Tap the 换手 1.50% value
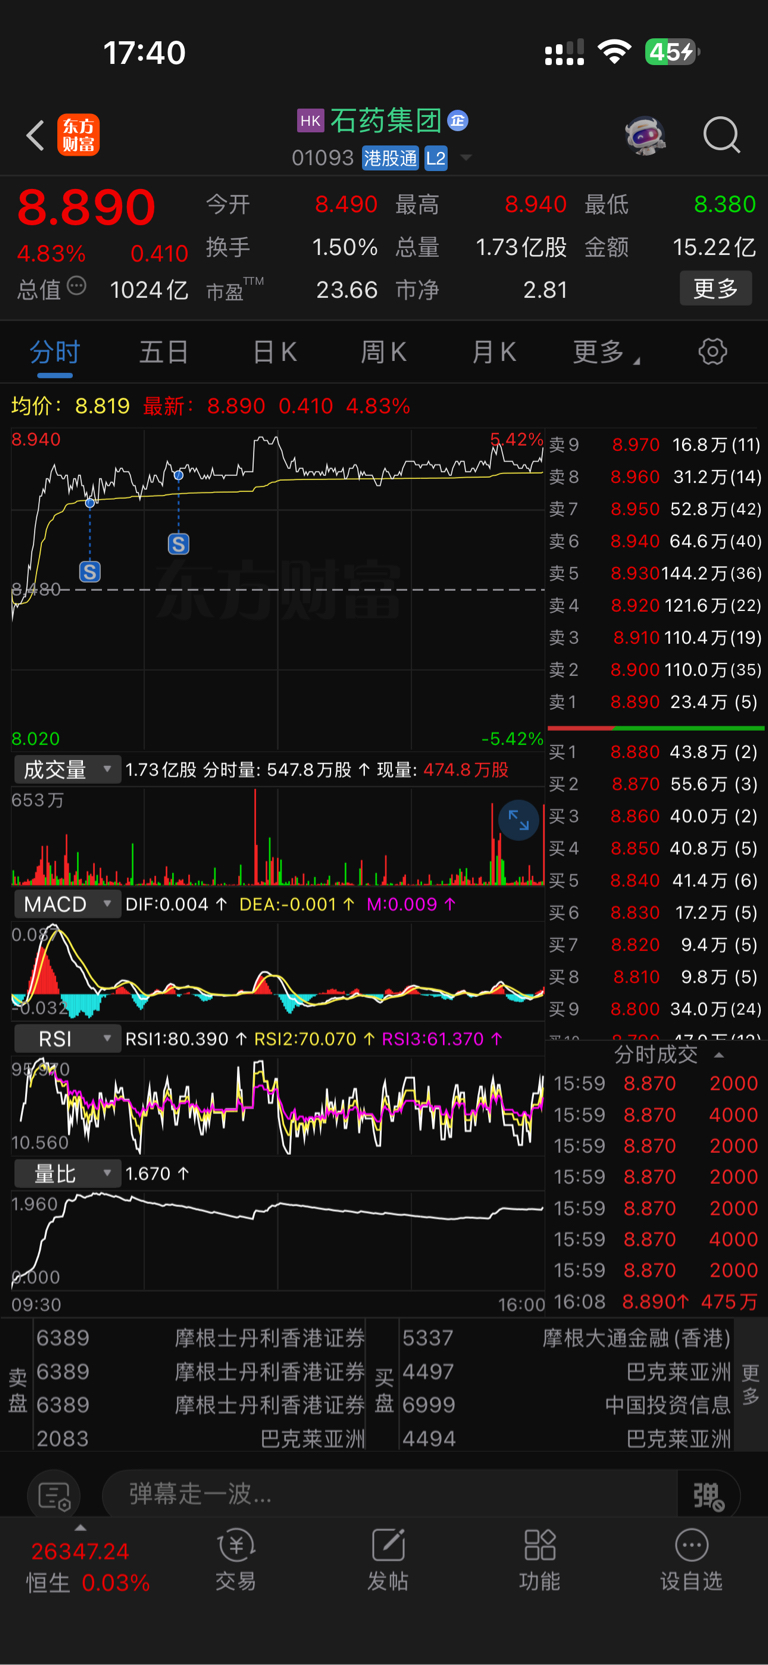Screen dimensions: 768x1665 pos(345,247)
